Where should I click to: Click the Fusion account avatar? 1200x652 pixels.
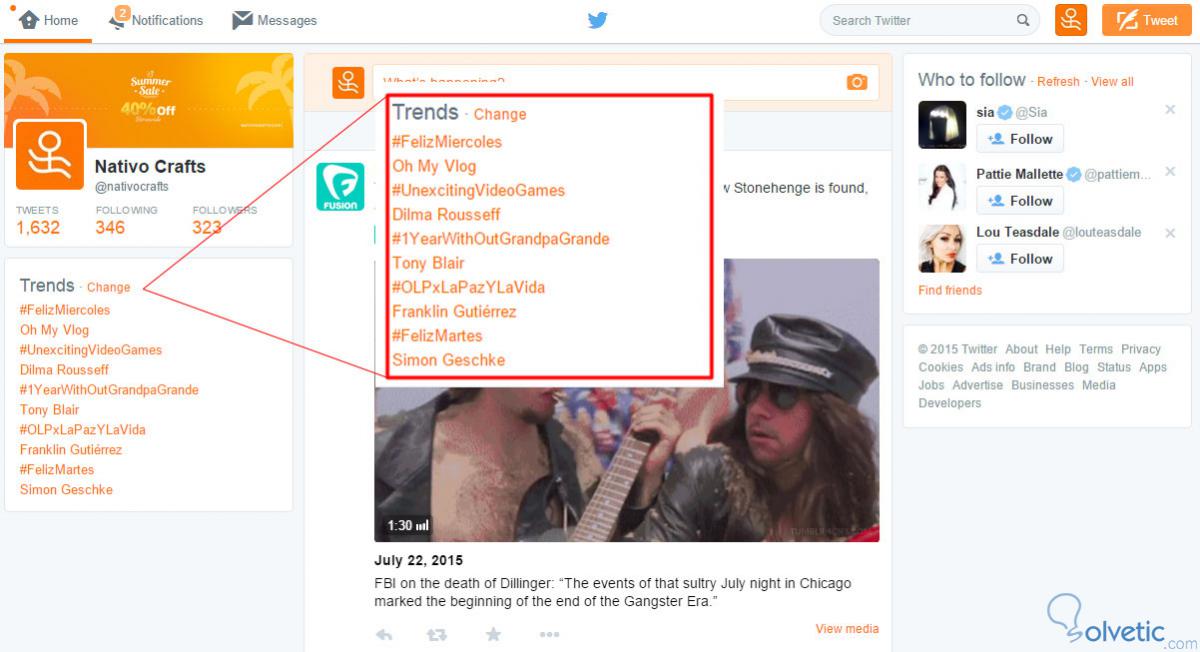click(x=340, y=187)
